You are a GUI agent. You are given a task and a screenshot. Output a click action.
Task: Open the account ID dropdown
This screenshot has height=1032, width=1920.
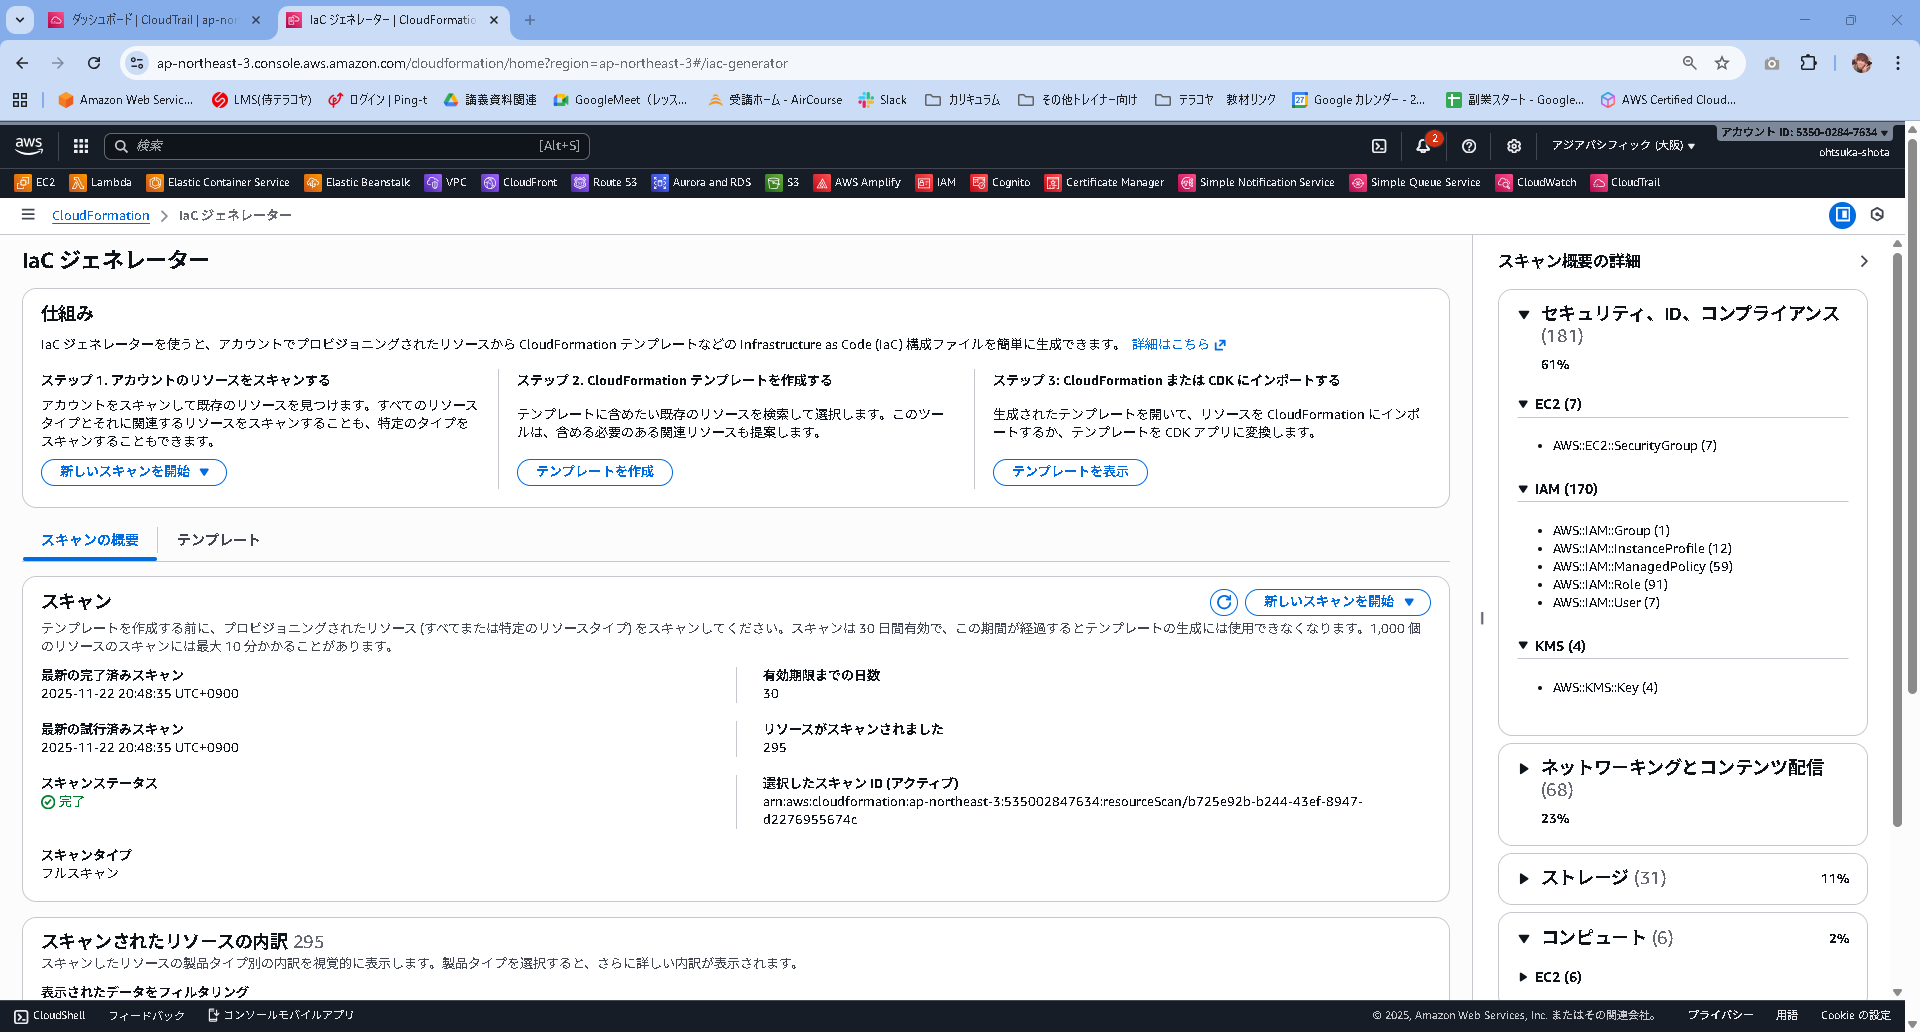pos(1804,132)
